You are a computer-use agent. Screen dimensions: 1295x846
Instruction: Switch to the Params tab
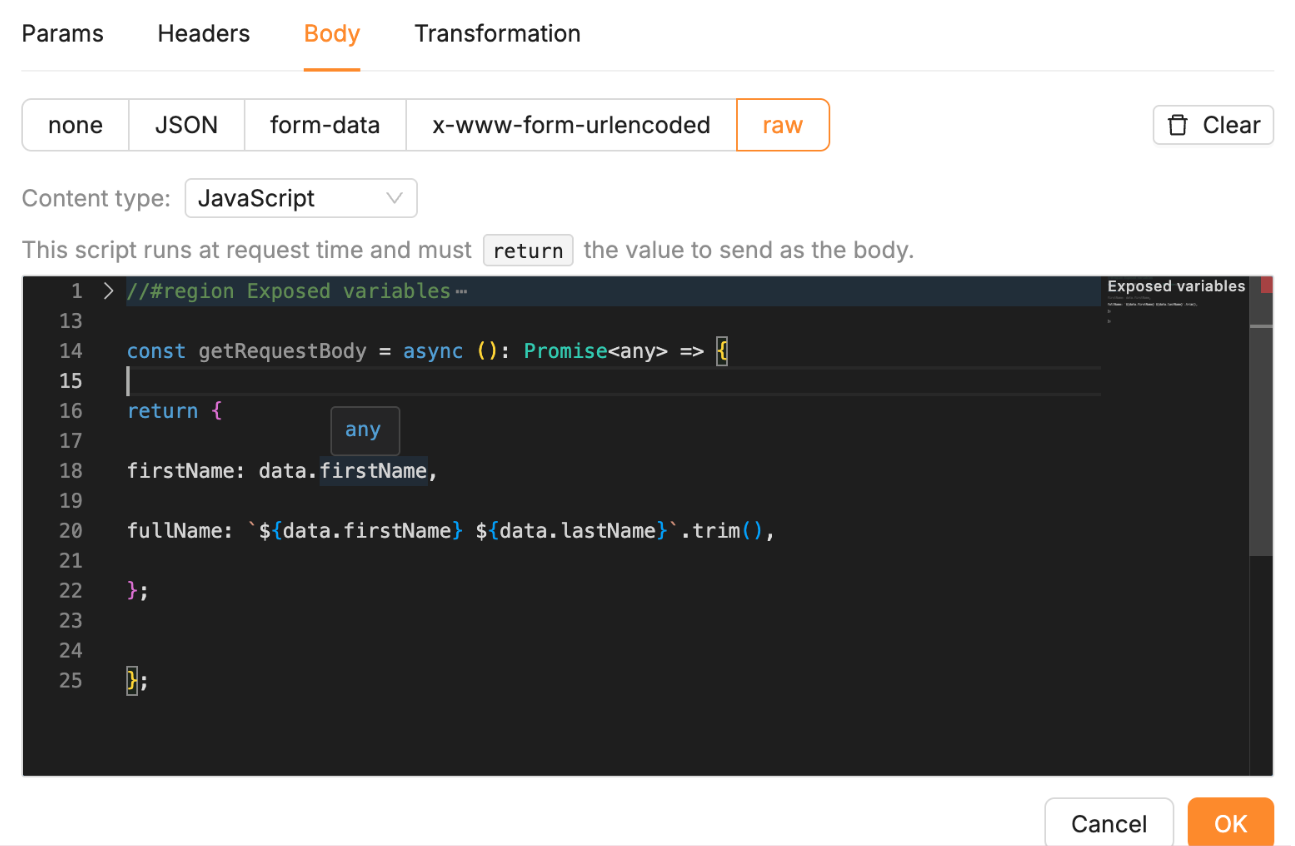coord(62,33)
